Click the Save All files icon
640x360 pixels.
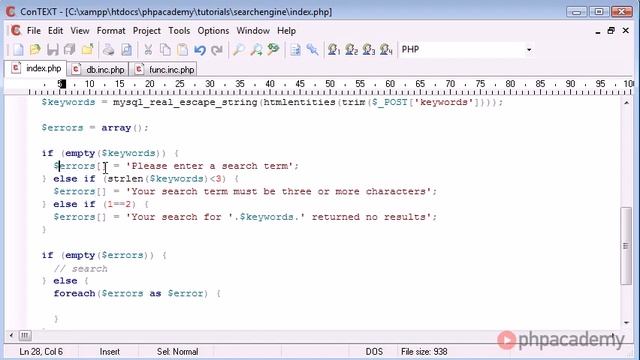[69, 50]
